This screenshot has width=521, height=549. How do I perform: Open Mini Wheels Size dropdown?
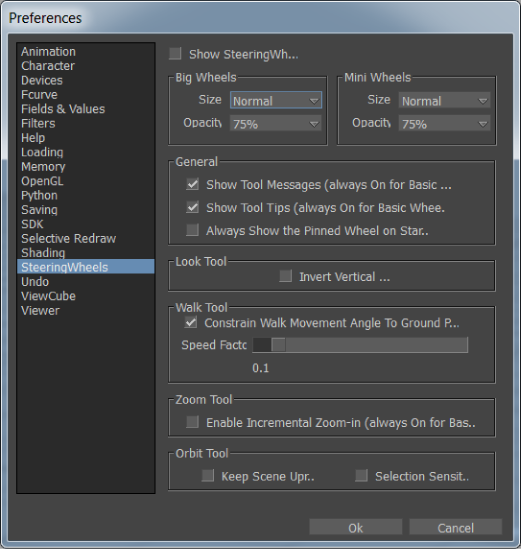tap(444, 100)
